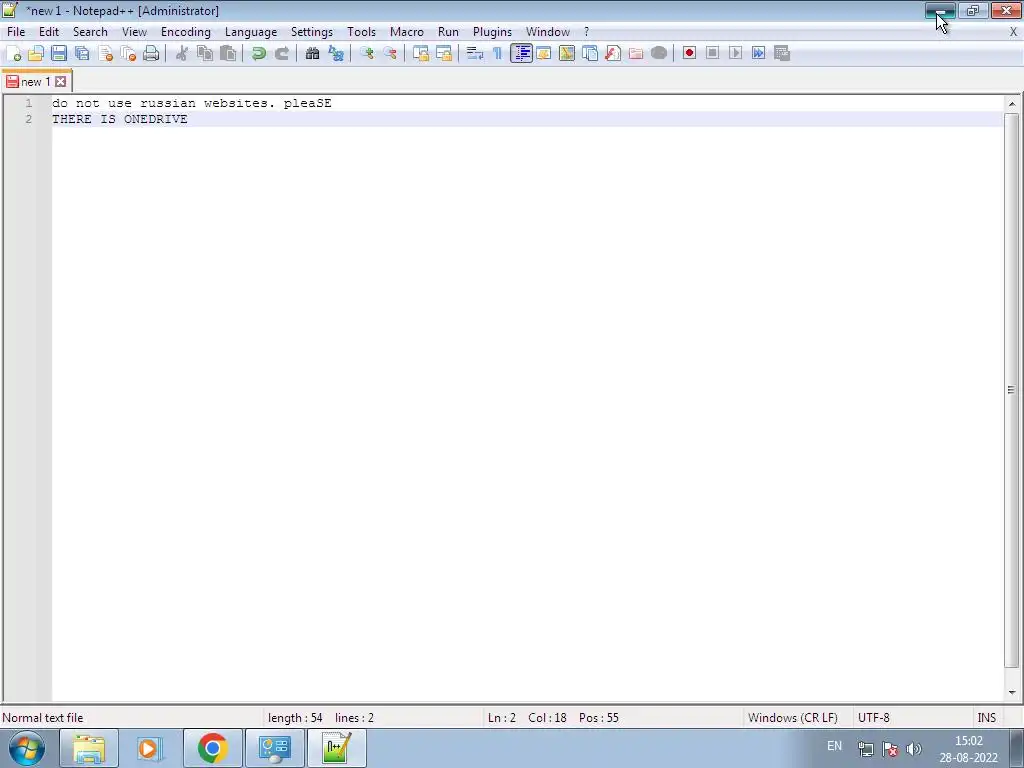Toggle word wrap toolbar icon

(475, 54)
